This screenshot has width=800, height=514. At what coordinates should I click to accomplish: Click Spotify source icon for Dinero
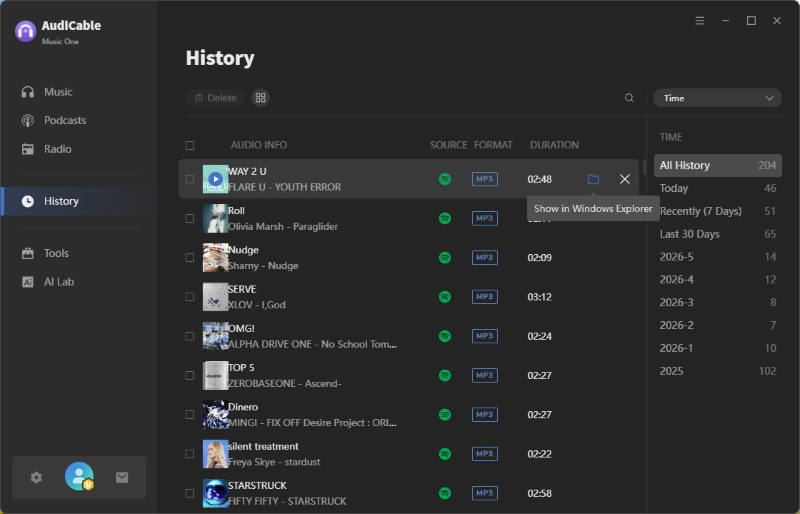tap(445, 415)
